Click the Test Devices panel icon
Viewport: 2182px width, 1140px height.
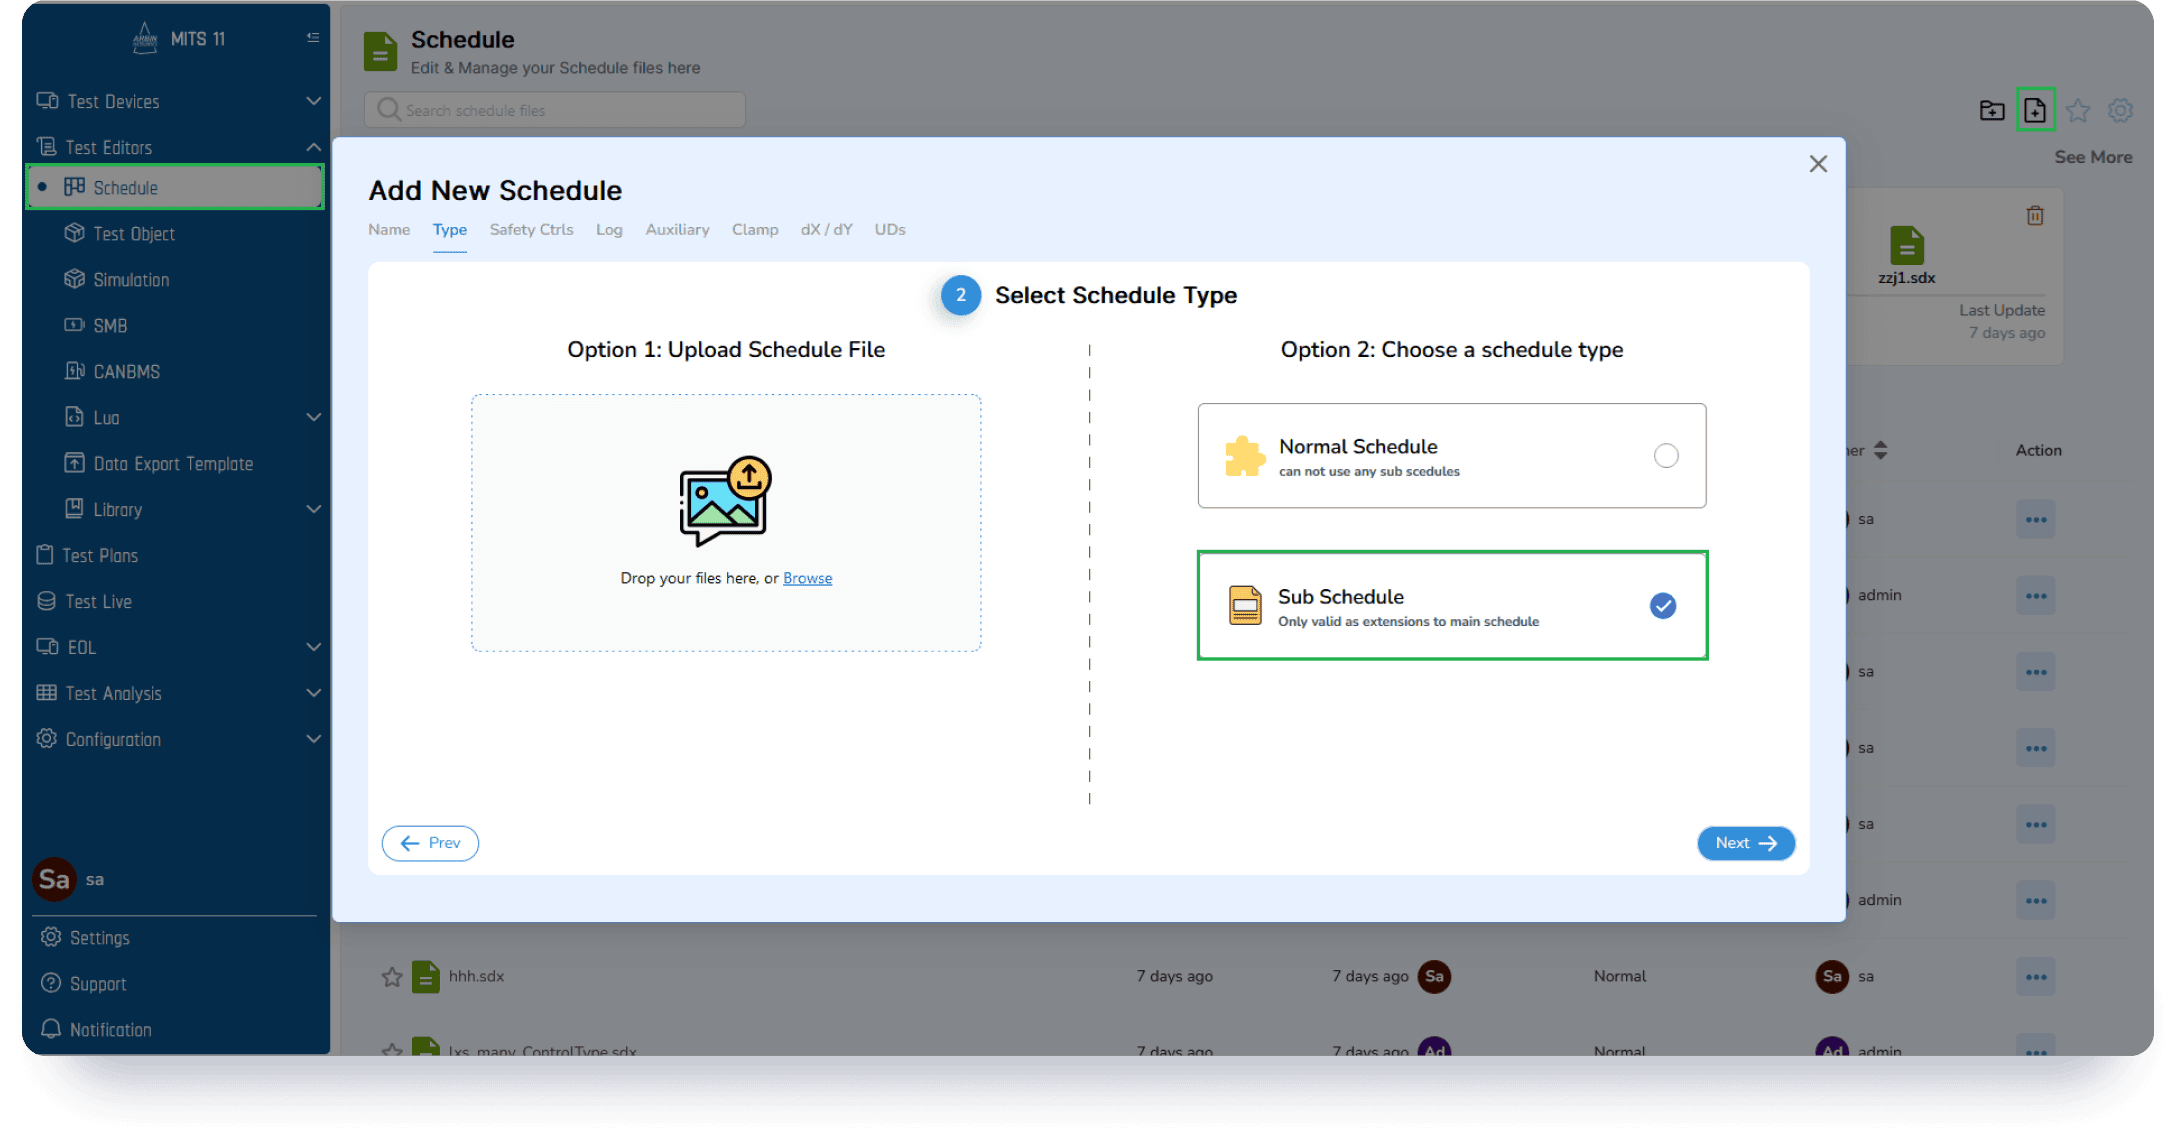[51, 101]
